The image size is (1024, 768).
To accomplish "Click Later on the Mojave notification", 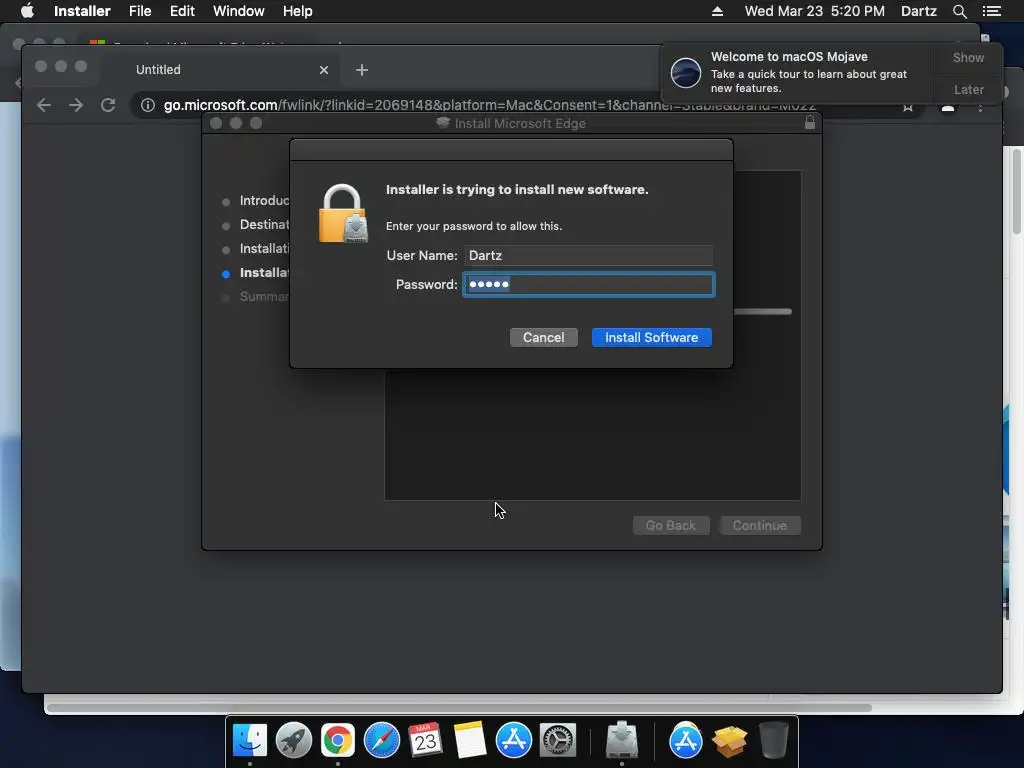I will (x=968, y=89).
